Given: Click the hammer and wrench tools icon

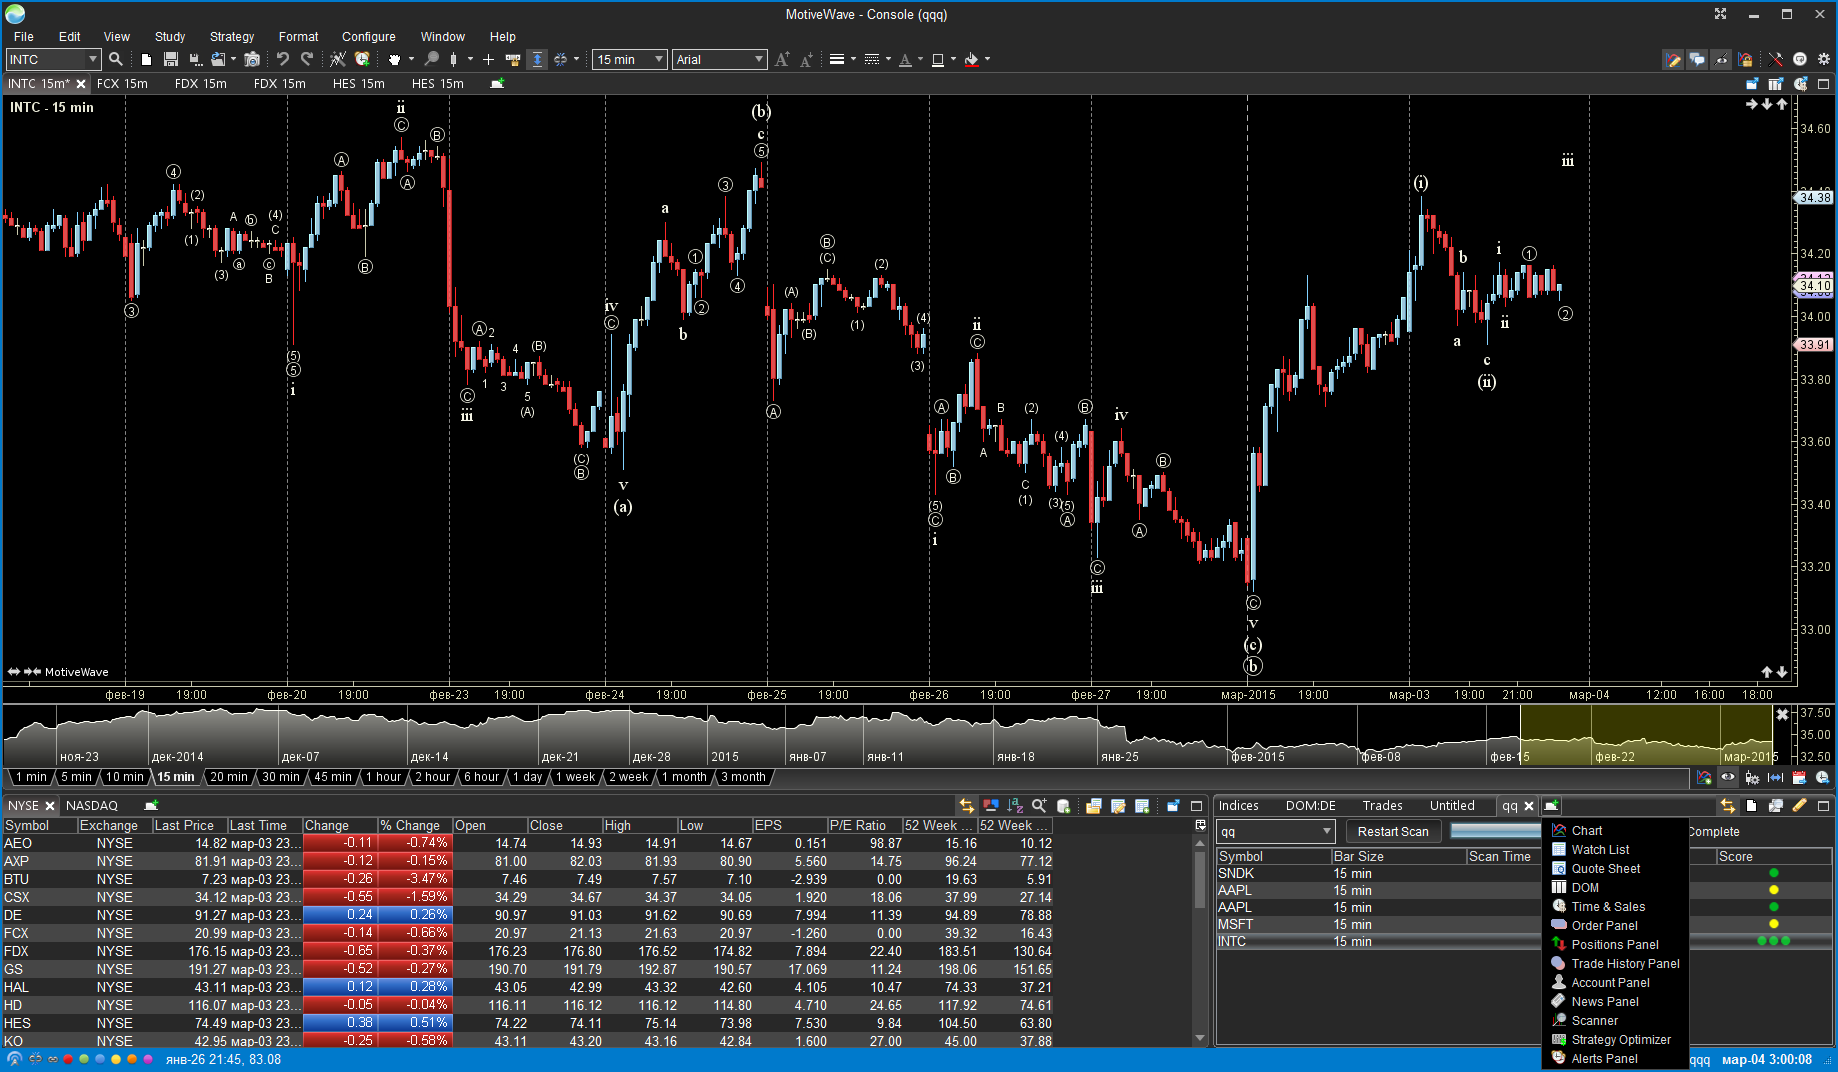Looking at the screenshot, I should pyautogui.click(x=1775, y=60).
